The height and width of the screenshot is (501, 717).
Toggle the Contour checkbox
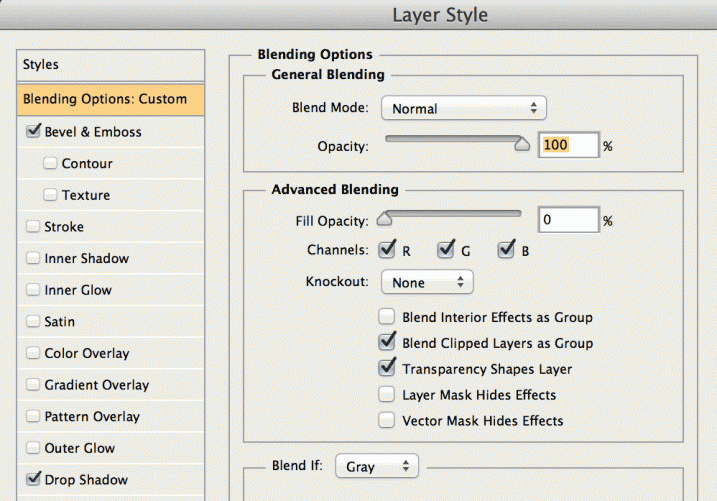click(x=50, y=163)
